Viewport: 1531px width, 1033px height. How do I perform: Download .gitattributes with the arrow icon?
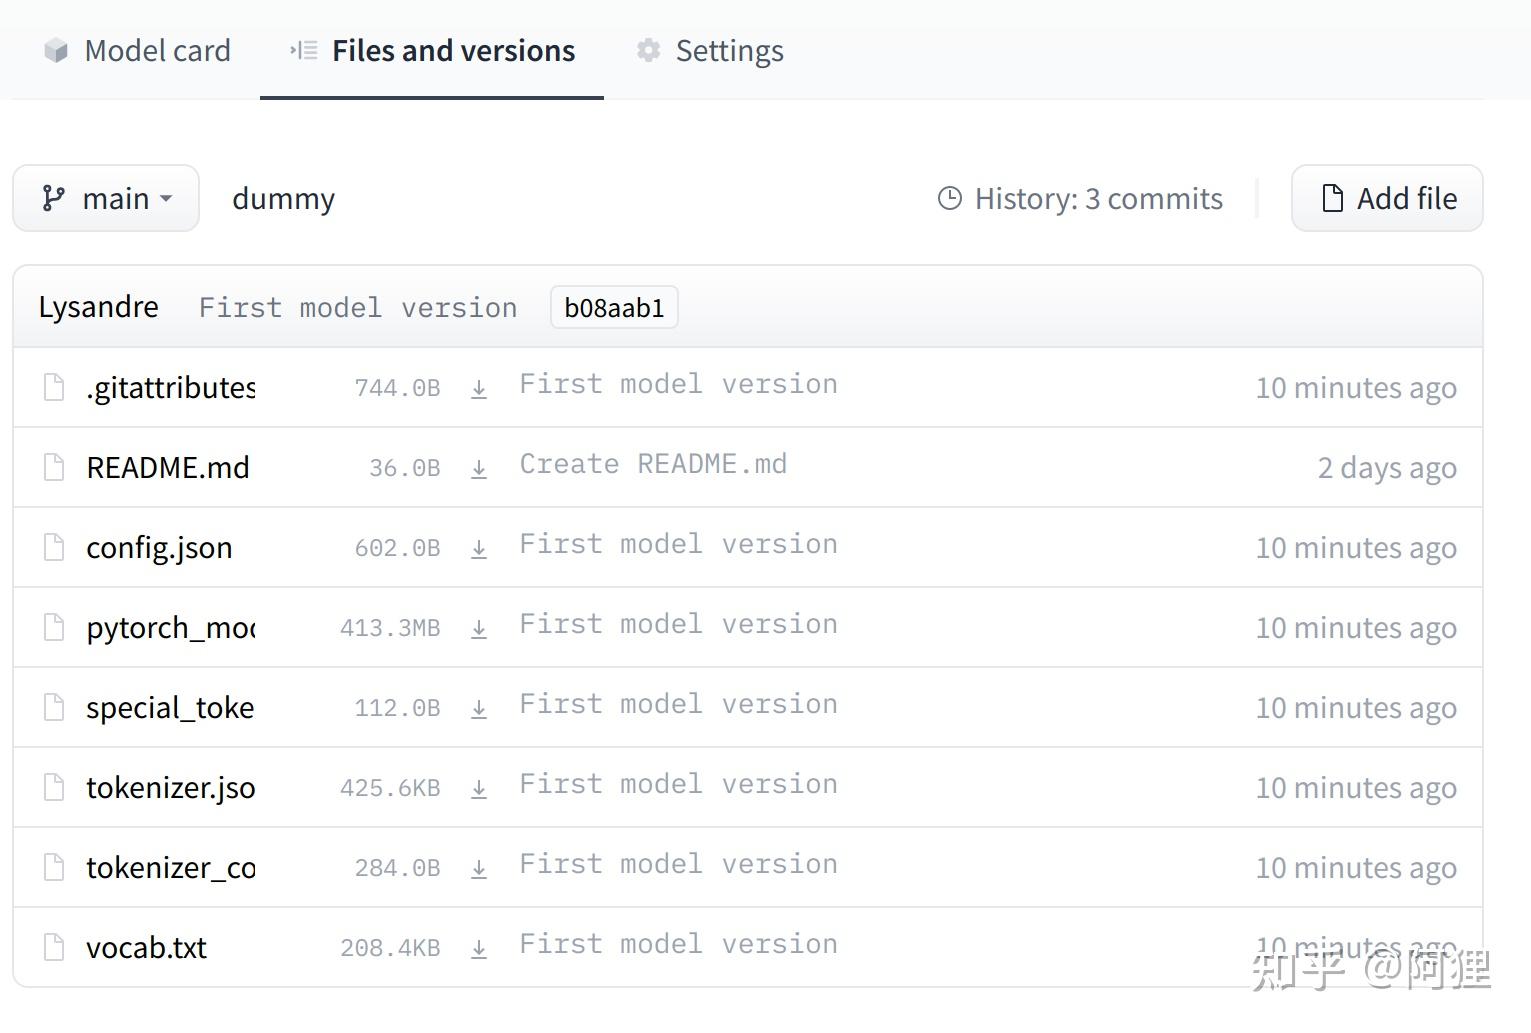479,389
